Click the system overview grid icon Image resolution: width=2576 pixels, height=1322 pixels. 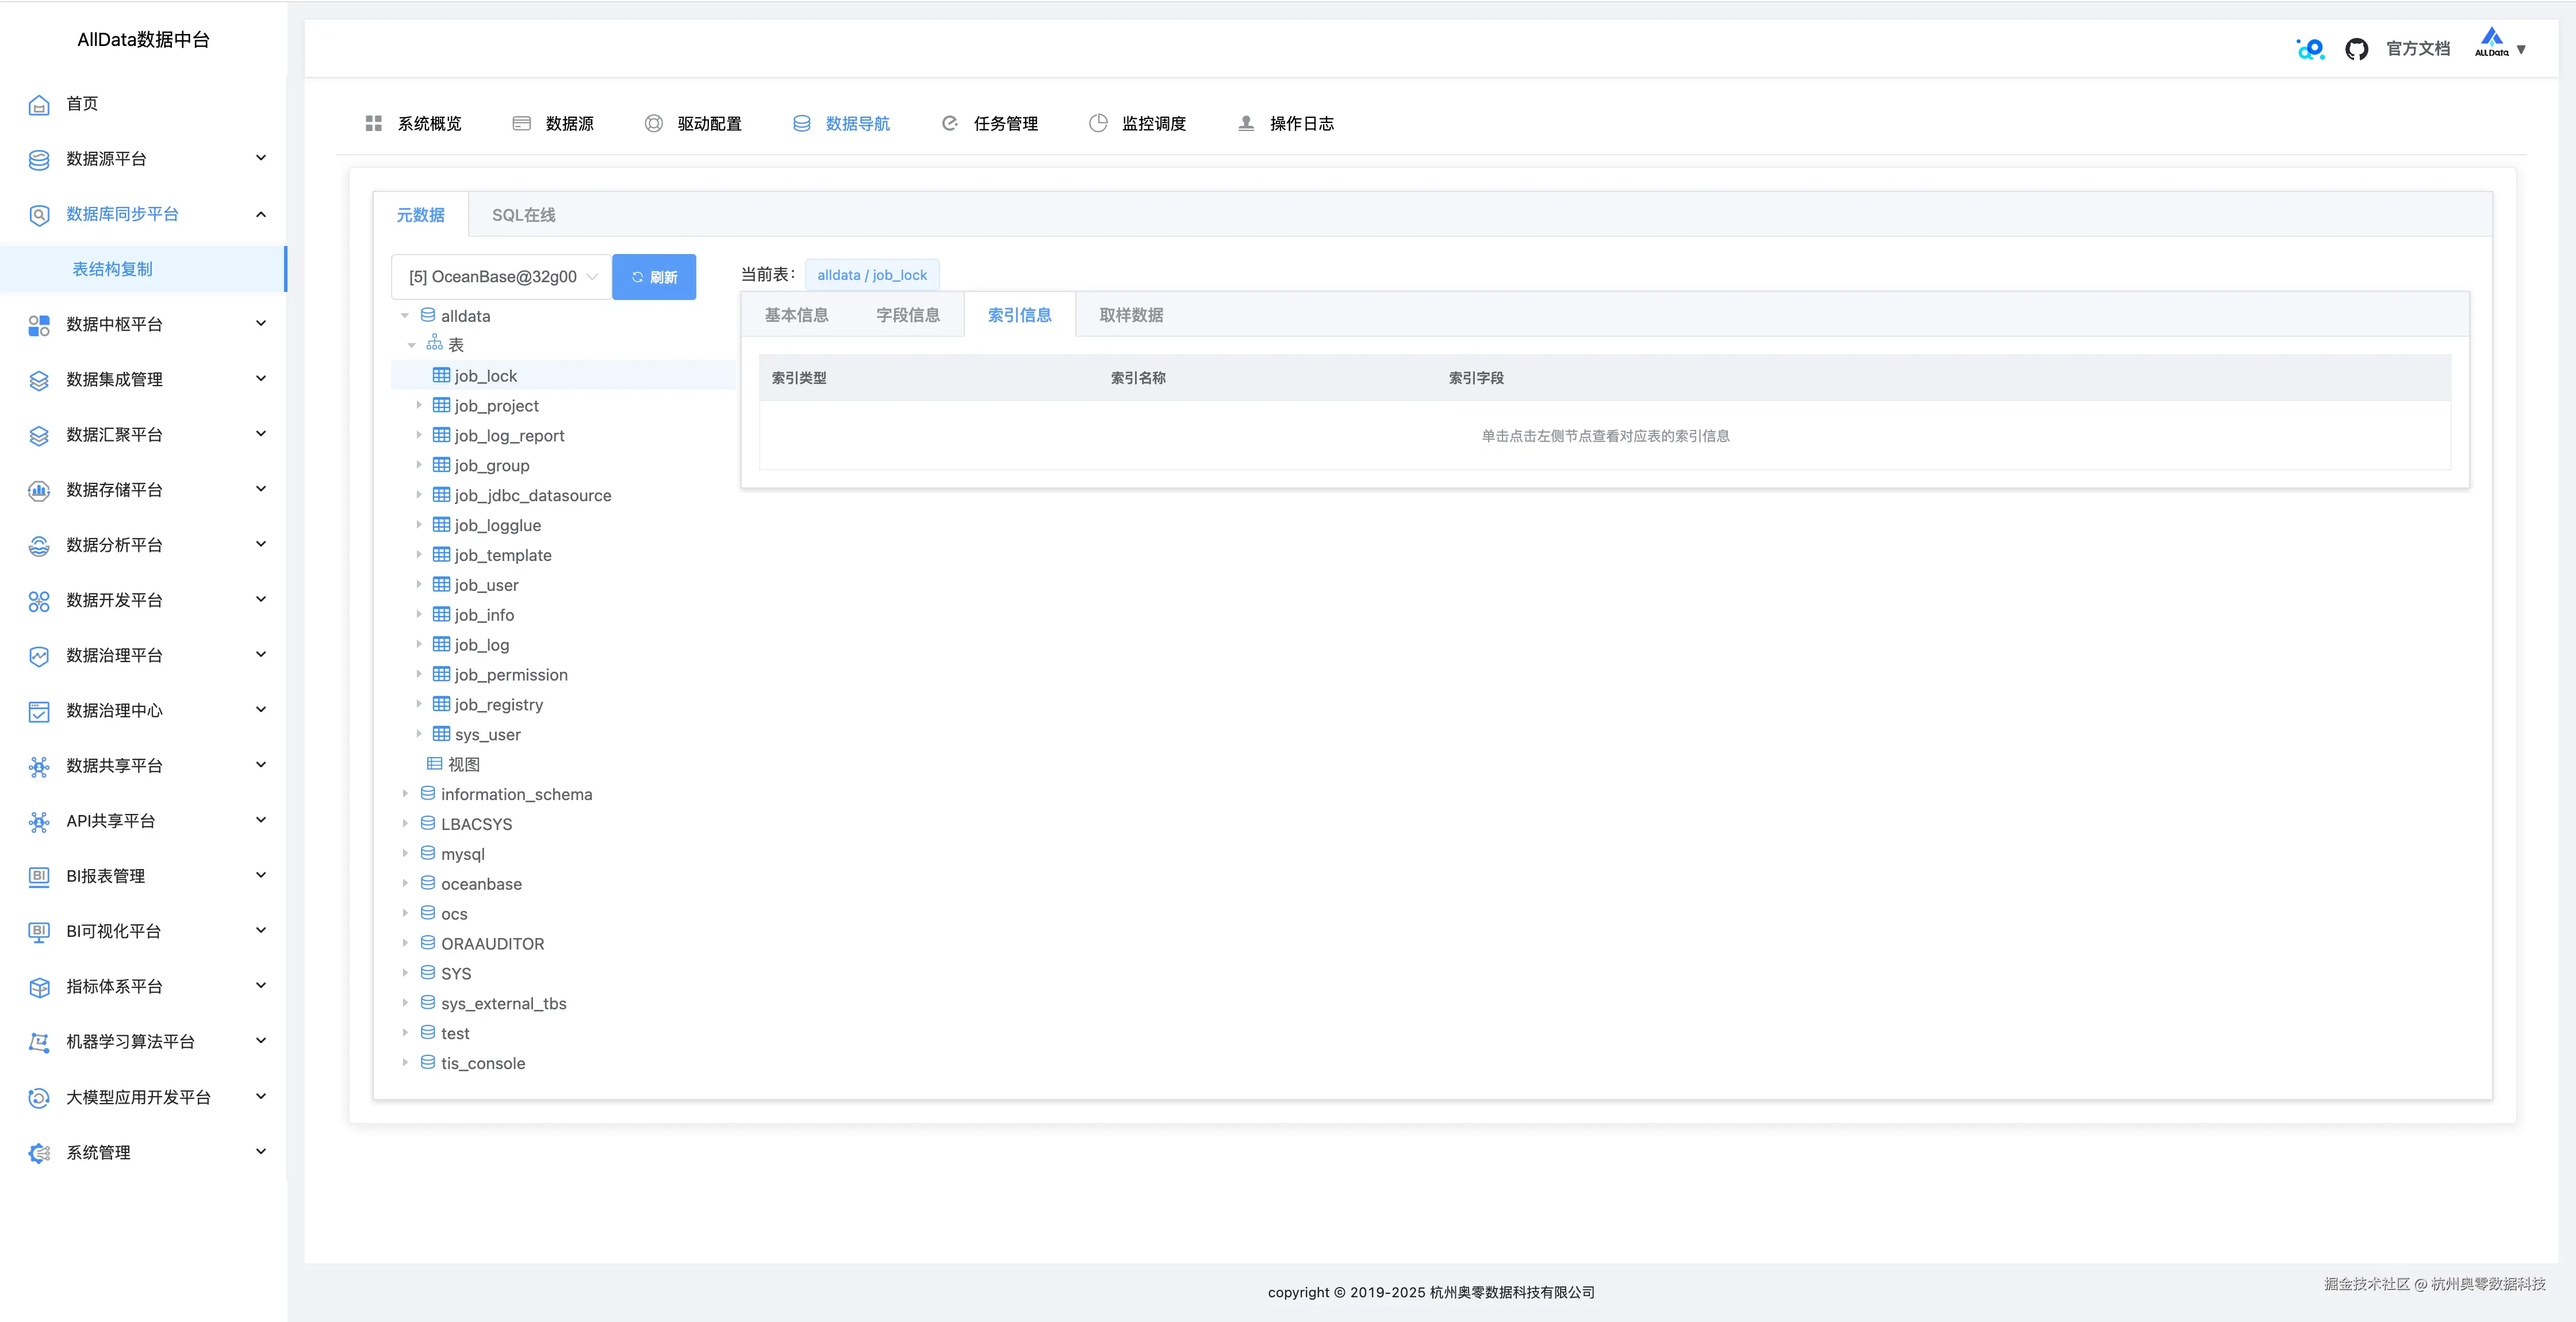point(373,123)
